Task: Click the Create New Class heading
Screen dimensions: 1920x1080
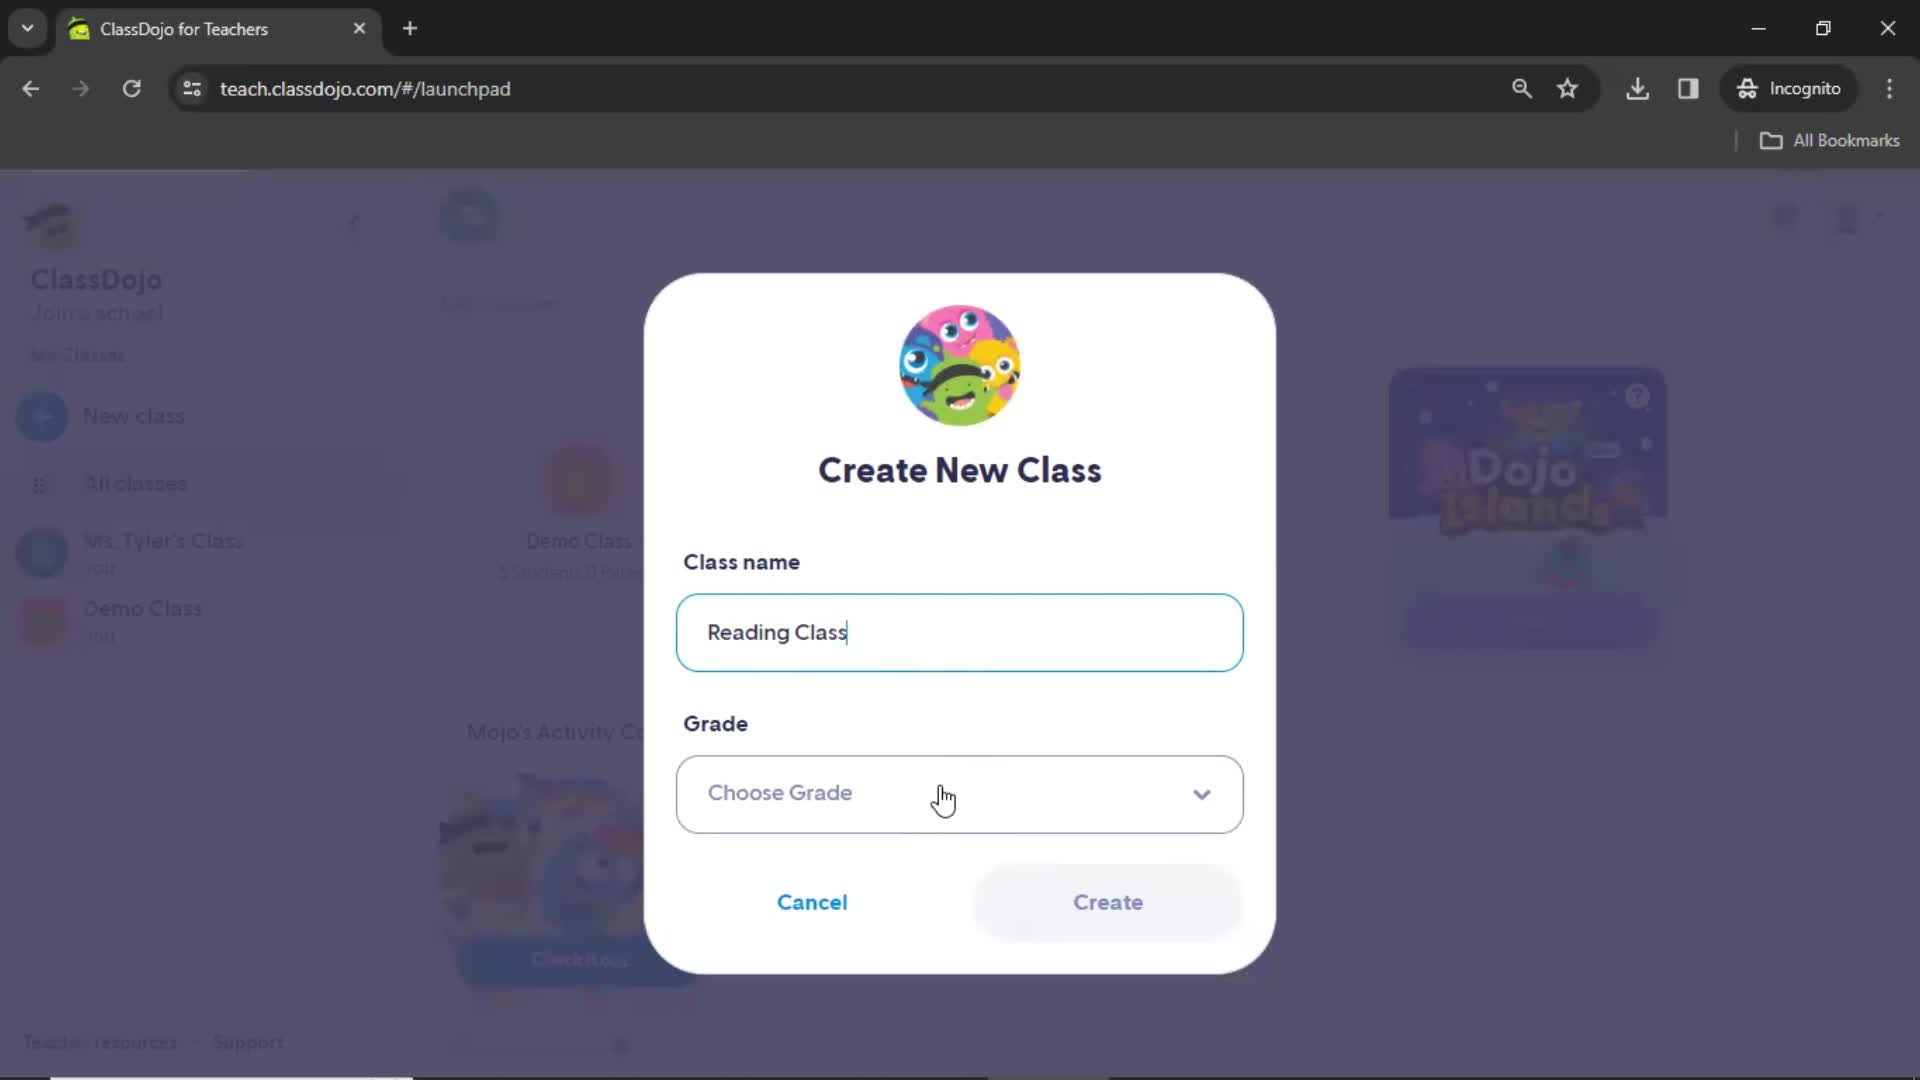Action: pos(959,471)
